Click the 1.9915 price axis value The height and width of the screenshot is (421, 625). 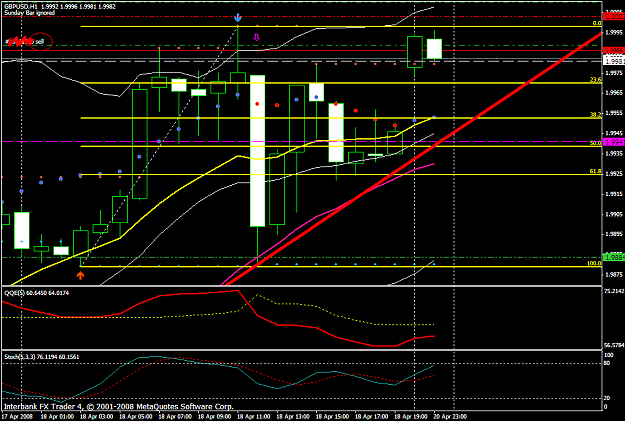click(614, 194)
